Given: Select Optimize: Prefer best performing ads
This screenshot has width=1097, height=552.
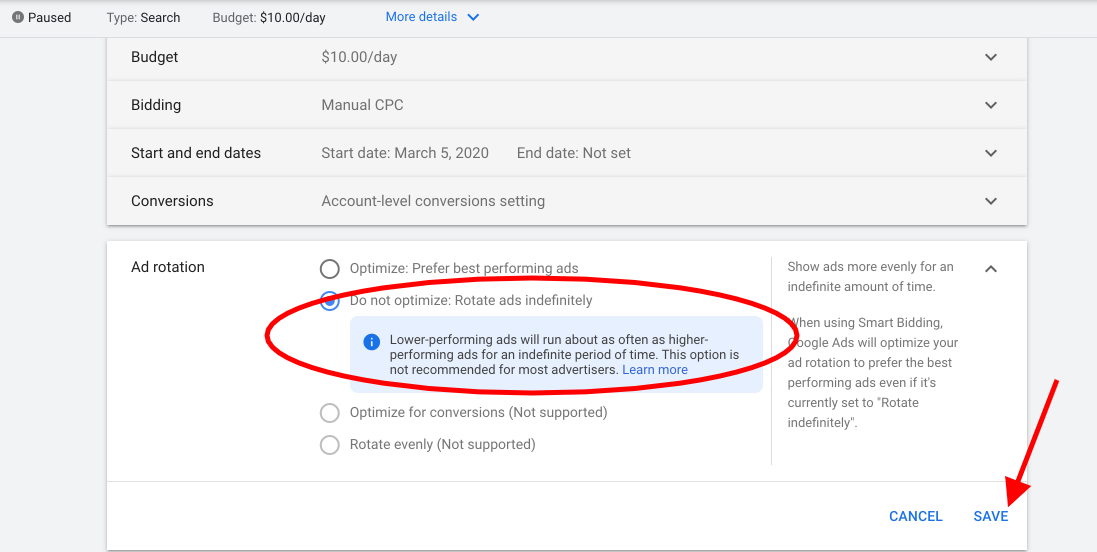Looking at the screenshot, I should click(x=330, y=269).
